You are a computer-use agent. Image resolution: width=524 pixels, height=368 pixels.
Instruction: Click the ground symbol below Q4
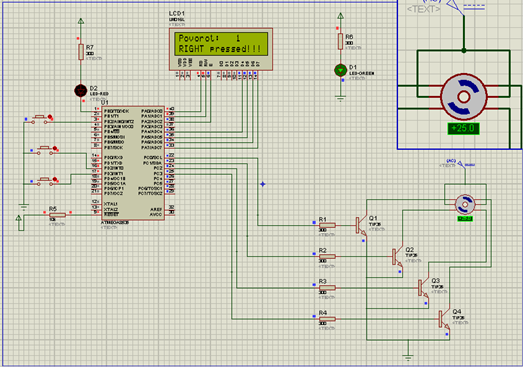pyautogui.click(x=408, y=356)
